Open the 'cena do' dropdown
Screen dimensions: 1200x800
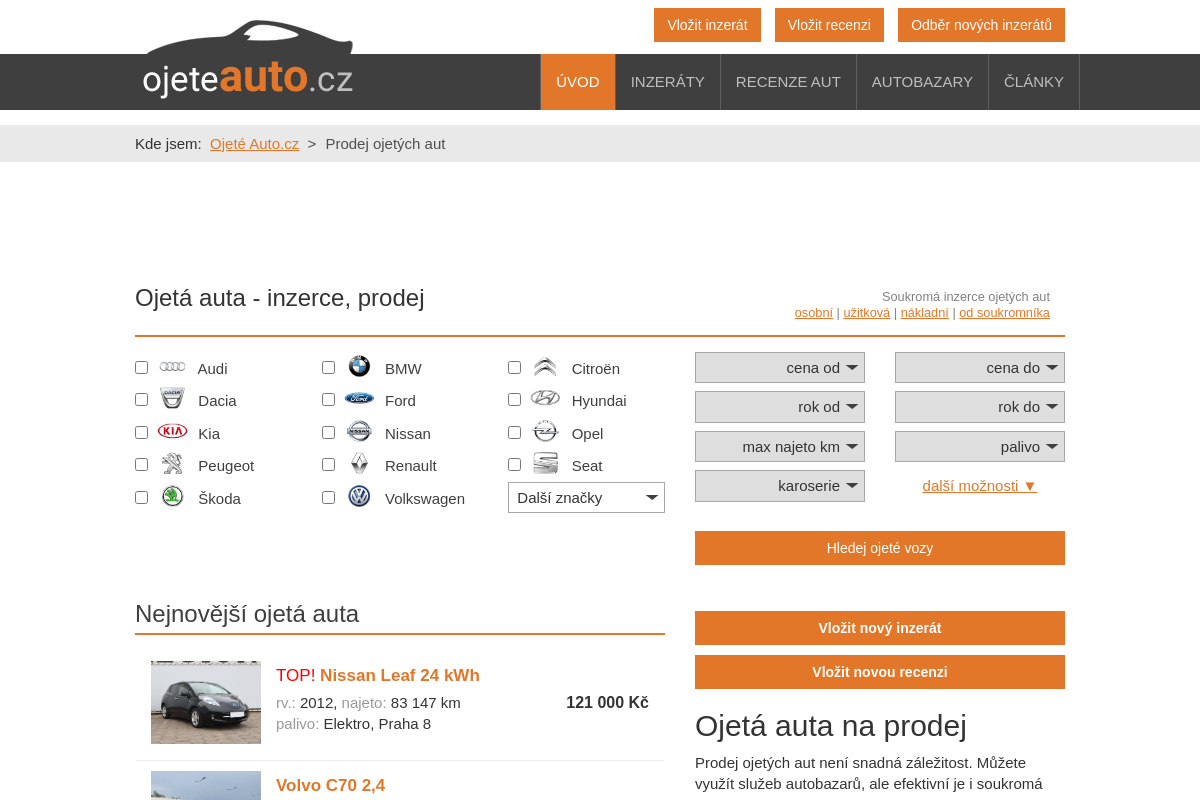(x=980, y=367)
